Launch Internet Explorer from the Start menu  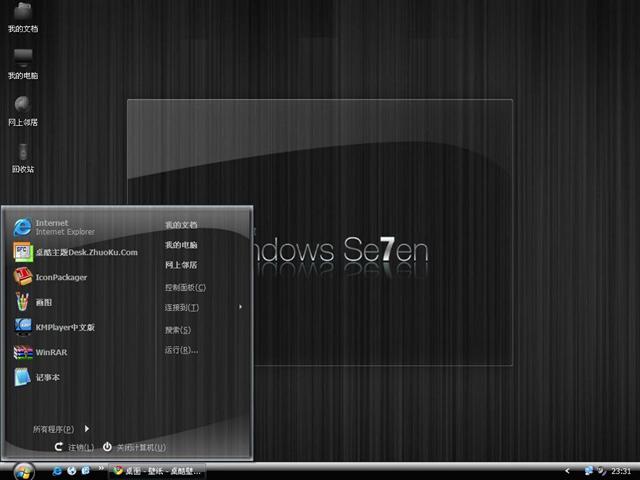(x=54, y=227)
